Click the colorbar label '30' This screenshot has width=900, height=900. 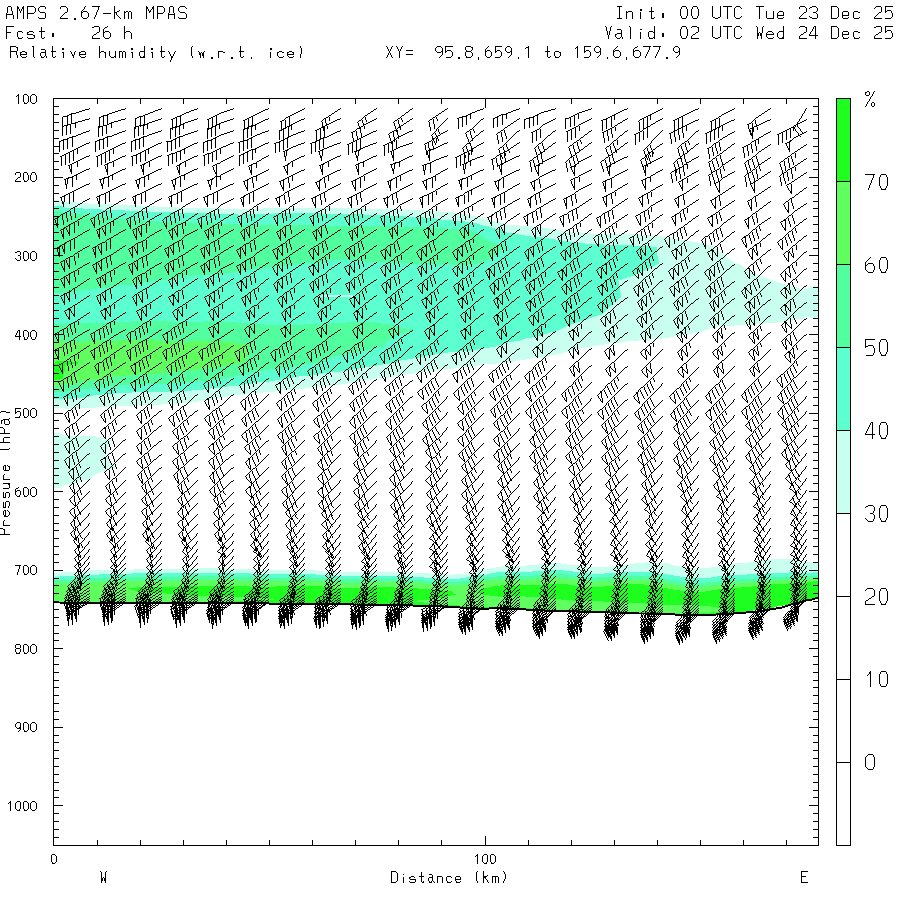coord(876,514)
